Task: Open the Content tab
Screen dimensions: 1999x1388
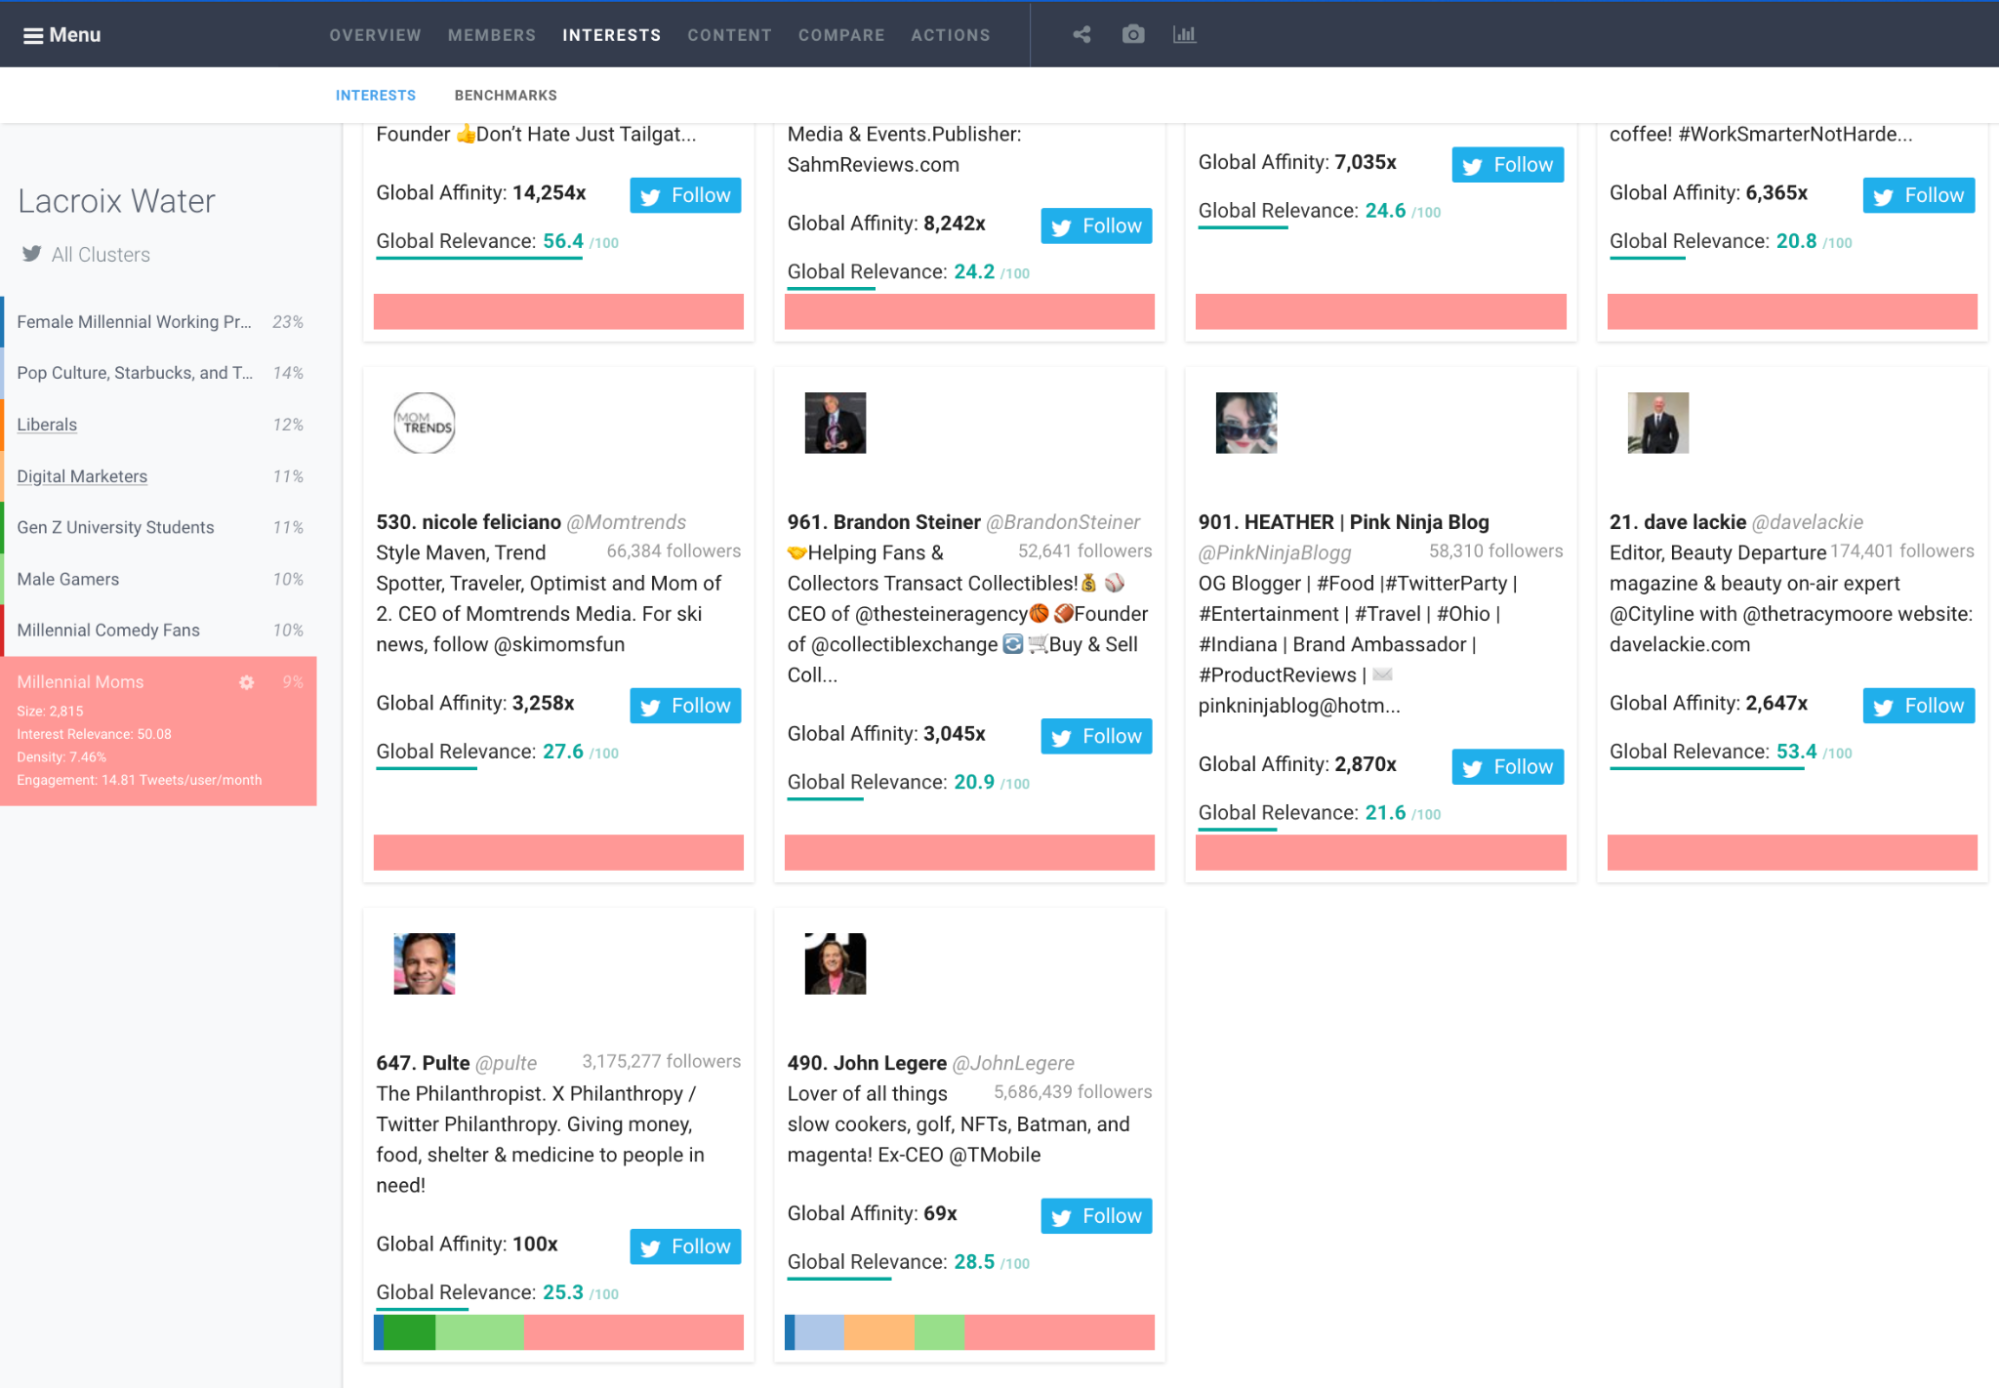Action: click(730, 35)
